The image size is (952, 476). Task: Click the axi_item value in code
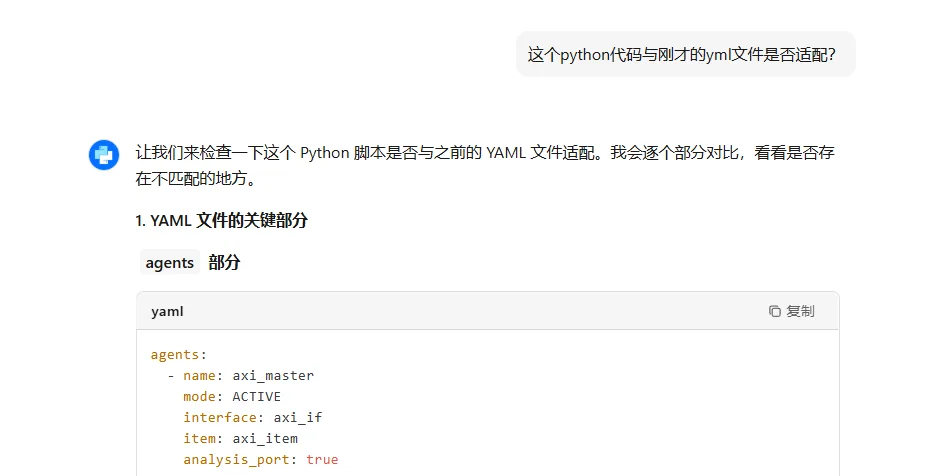(x=265, y=438)
